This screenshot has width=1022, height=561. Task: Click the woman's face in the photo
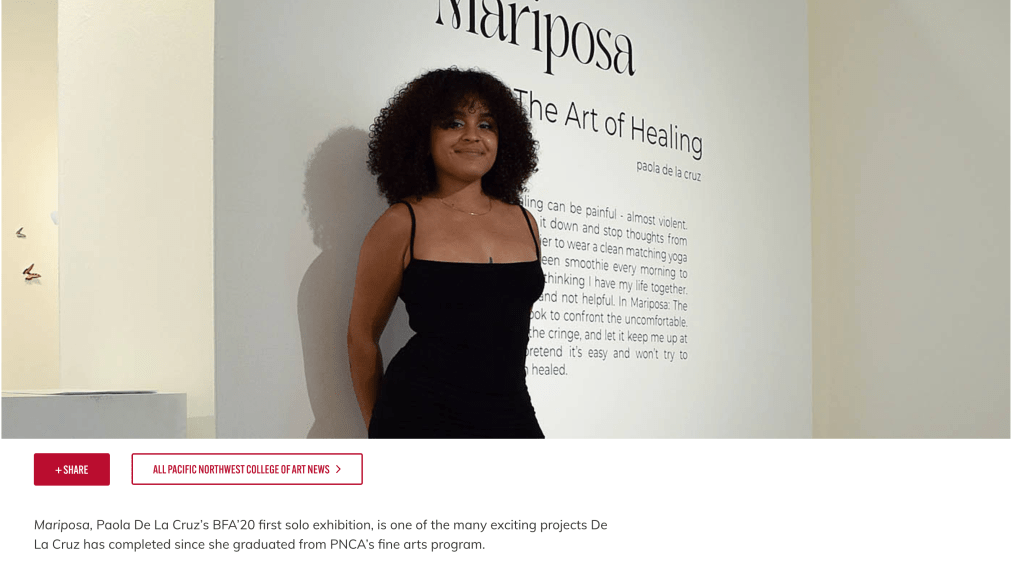point(464,139)
